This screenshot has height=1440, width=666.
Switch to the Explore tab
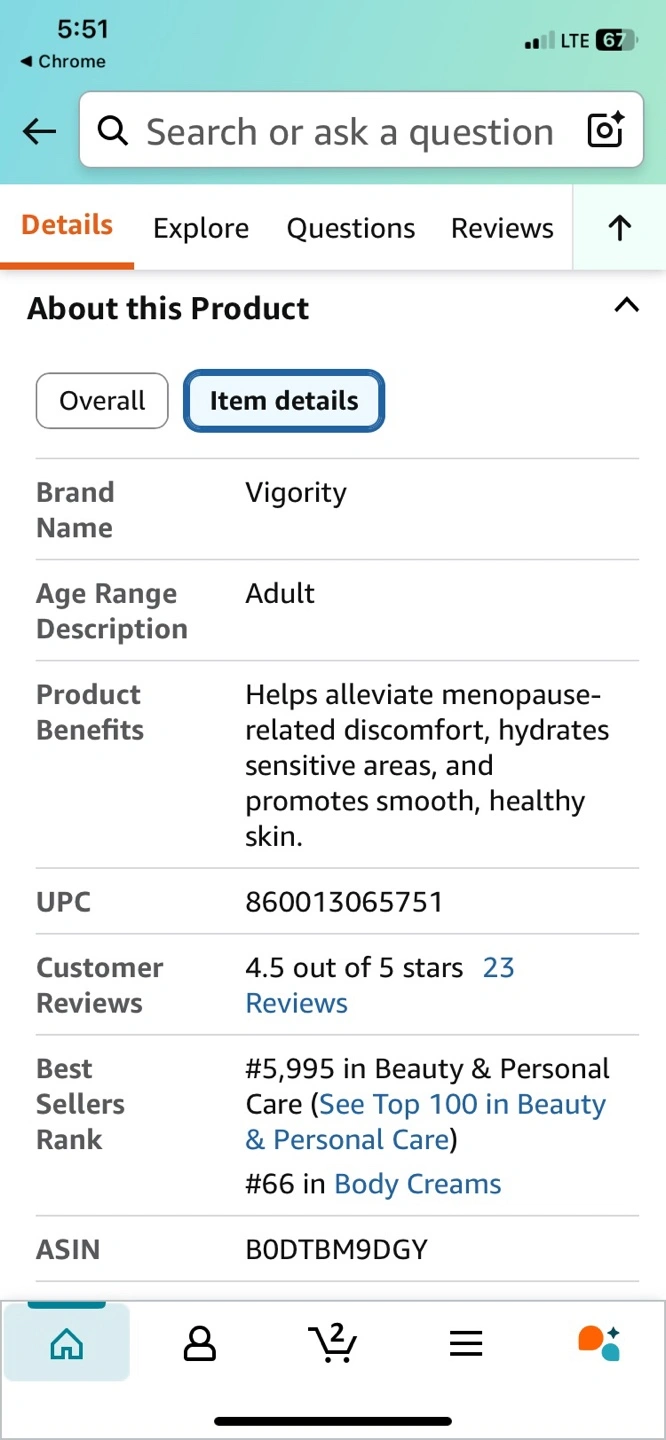(x=201, y=228)
